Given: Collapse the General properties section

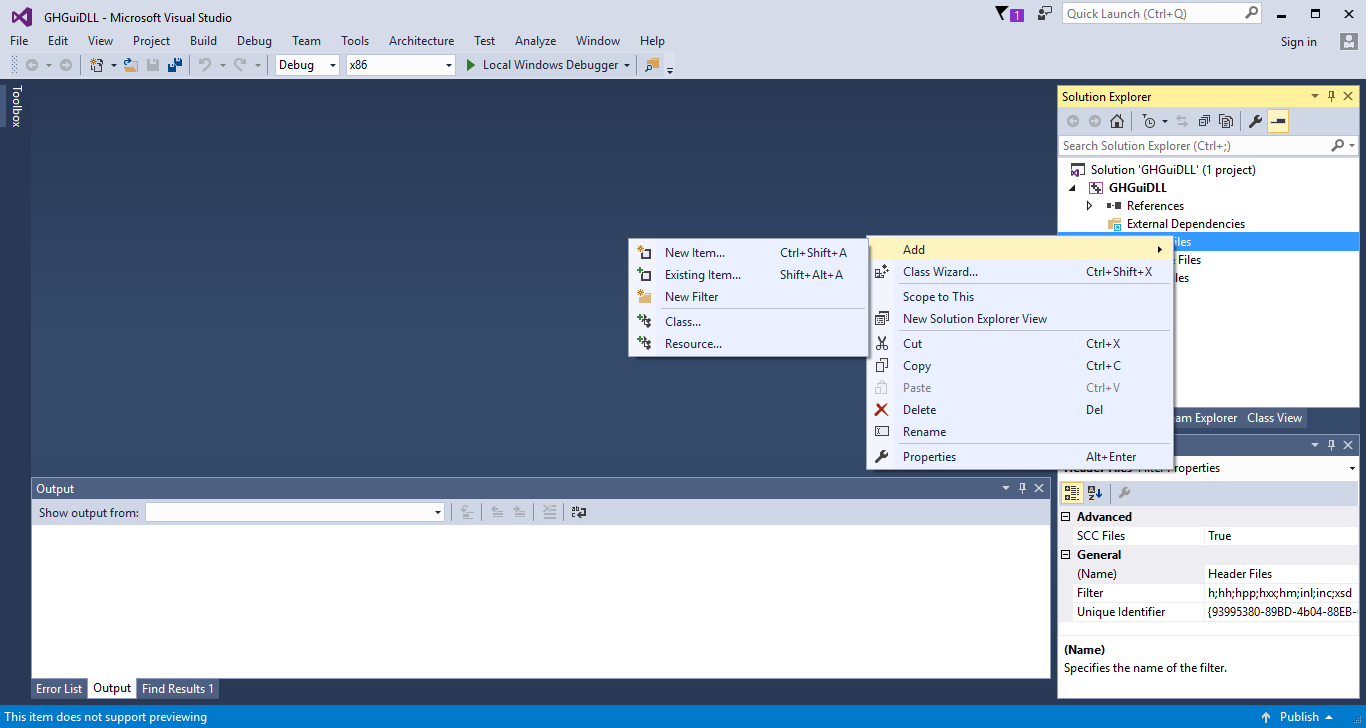Looking at the screenshot, I should (x=1066, y=555).
